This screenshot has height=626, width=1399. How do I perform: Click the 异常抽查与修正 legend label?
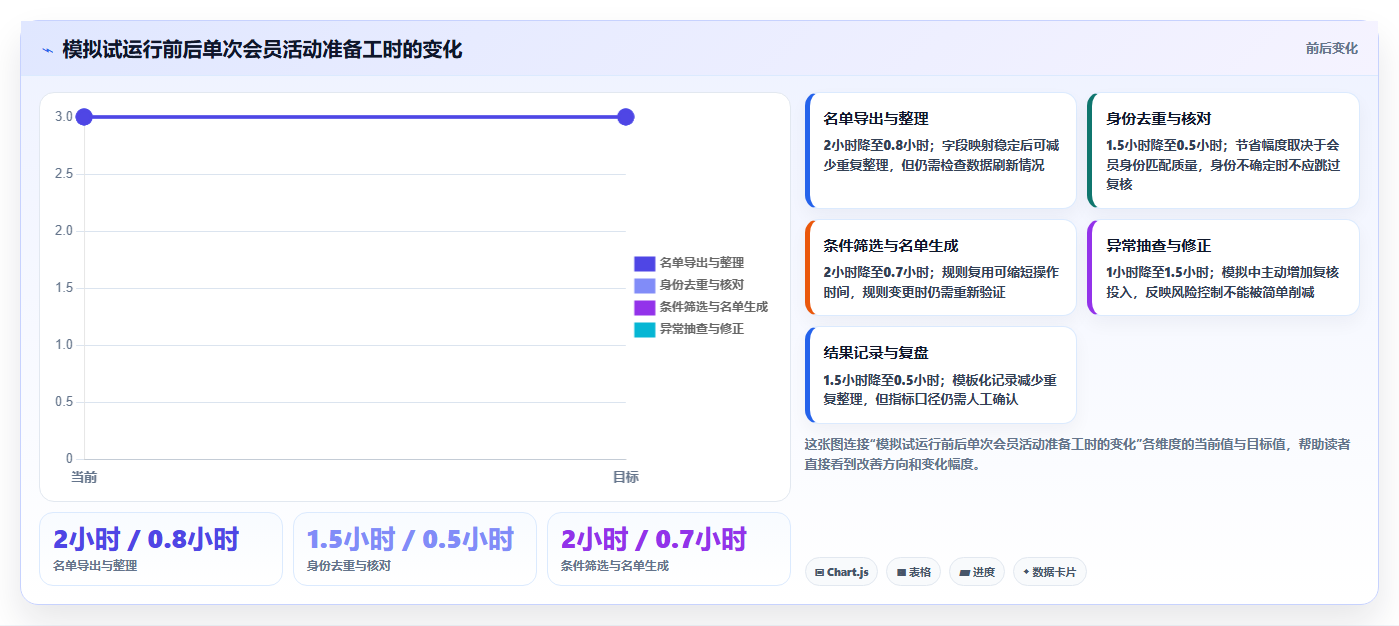click(701, 329)
